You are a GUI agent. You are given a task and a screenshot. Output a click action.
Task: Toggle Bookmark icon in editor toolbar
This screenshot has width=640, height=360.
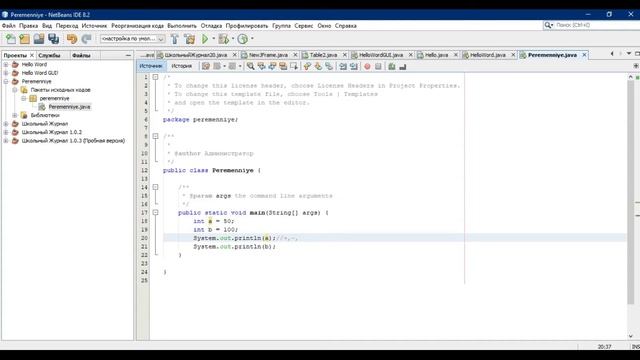click(x=329, y=66)
